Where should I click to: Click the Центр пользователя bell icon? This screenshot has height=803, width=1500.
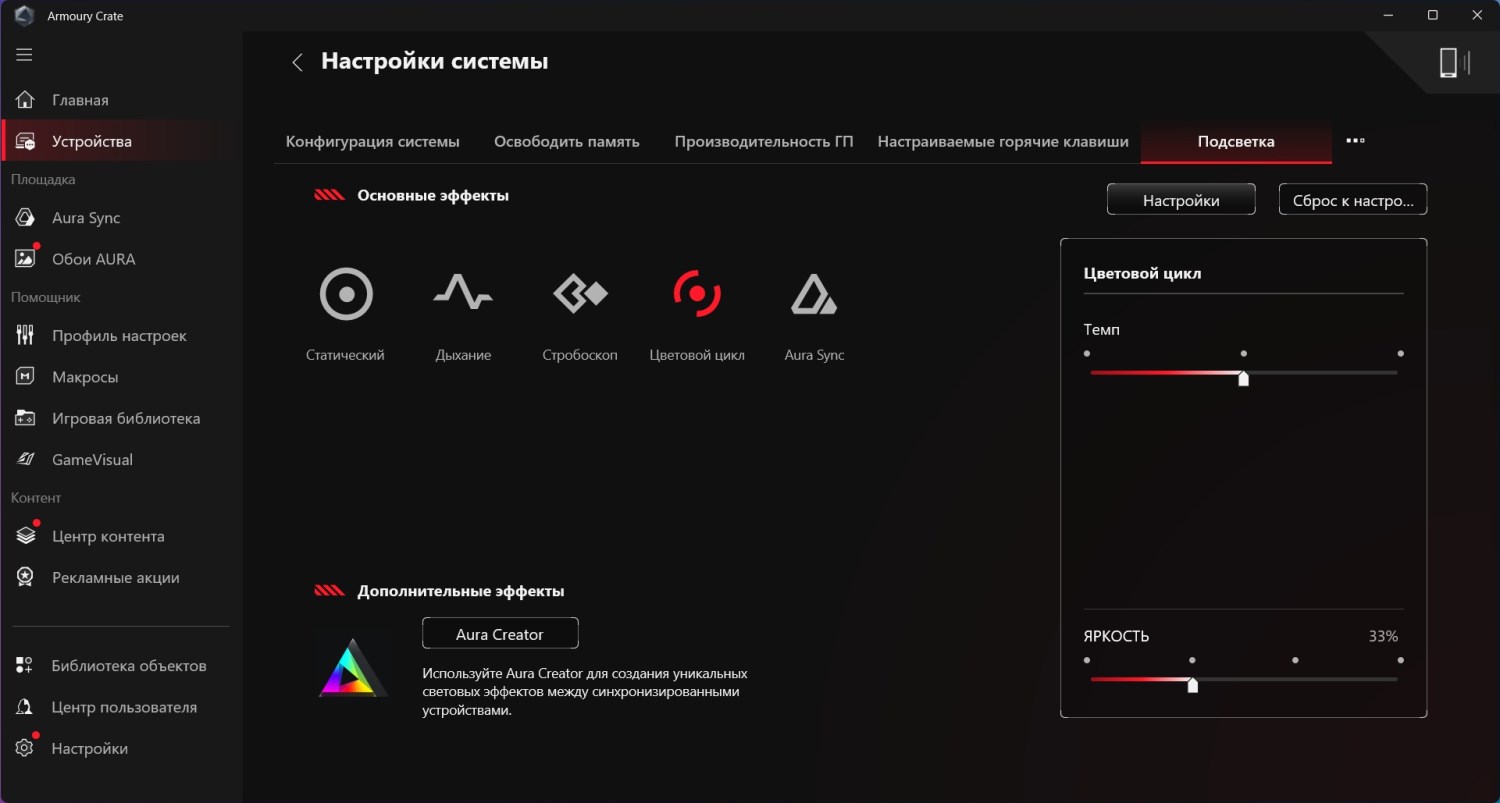pyautogui.click(x=26, y=707)
